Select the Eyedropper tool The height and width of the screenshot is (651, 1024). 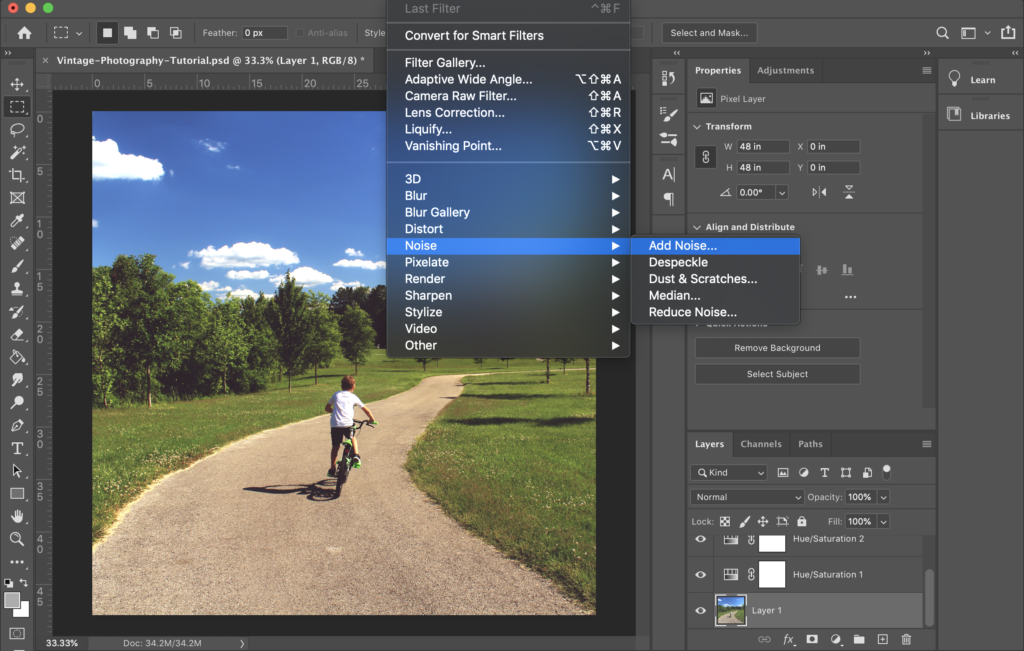point(18,221)
